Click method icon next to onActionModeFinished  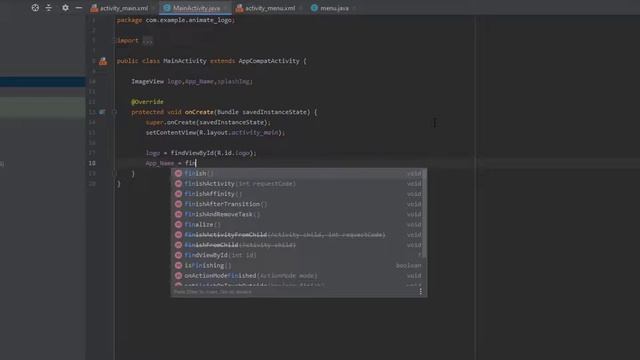tap(178, 276)
